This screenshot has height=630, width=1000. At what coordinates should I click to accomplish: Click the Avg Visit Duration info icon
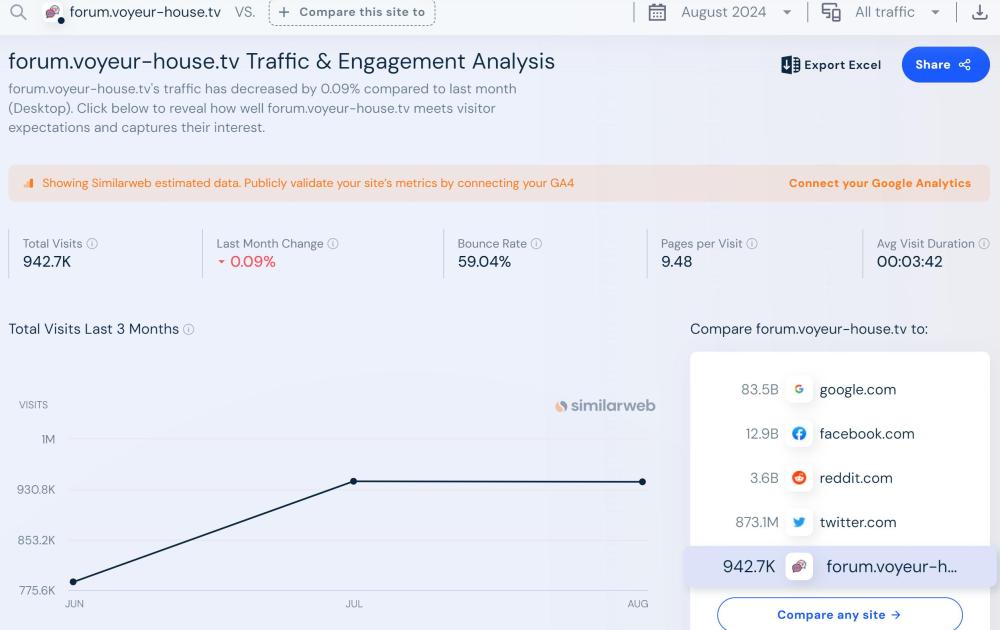[x=984, y=244]
